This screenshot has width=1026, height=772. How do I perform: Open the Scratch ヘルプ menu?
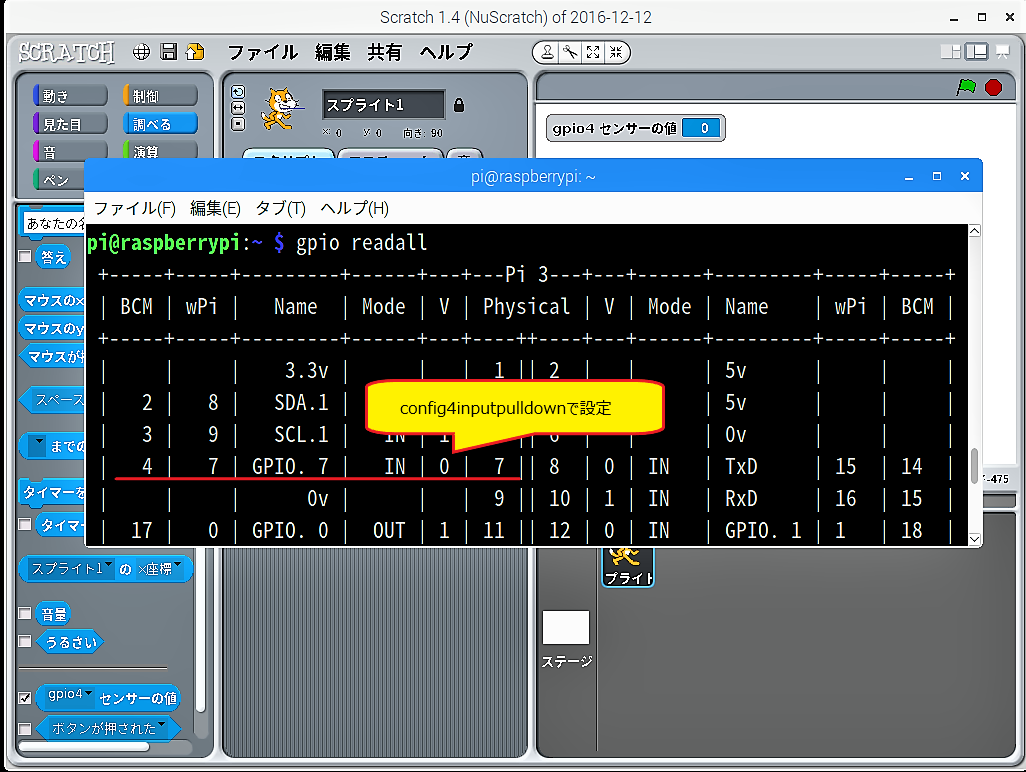pyautogui.click(x=446, y=52)
